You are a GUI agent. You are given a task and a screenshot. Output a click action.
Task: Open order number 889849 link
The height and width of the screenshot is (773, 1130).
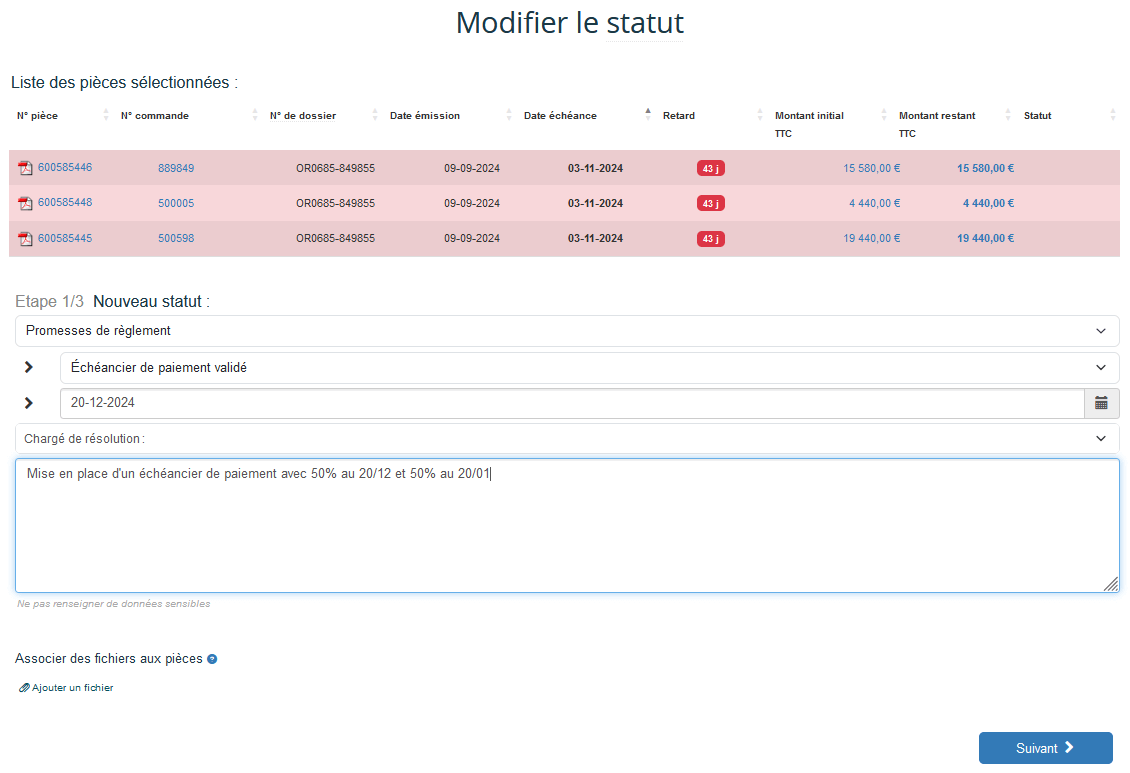pos(176,168)
